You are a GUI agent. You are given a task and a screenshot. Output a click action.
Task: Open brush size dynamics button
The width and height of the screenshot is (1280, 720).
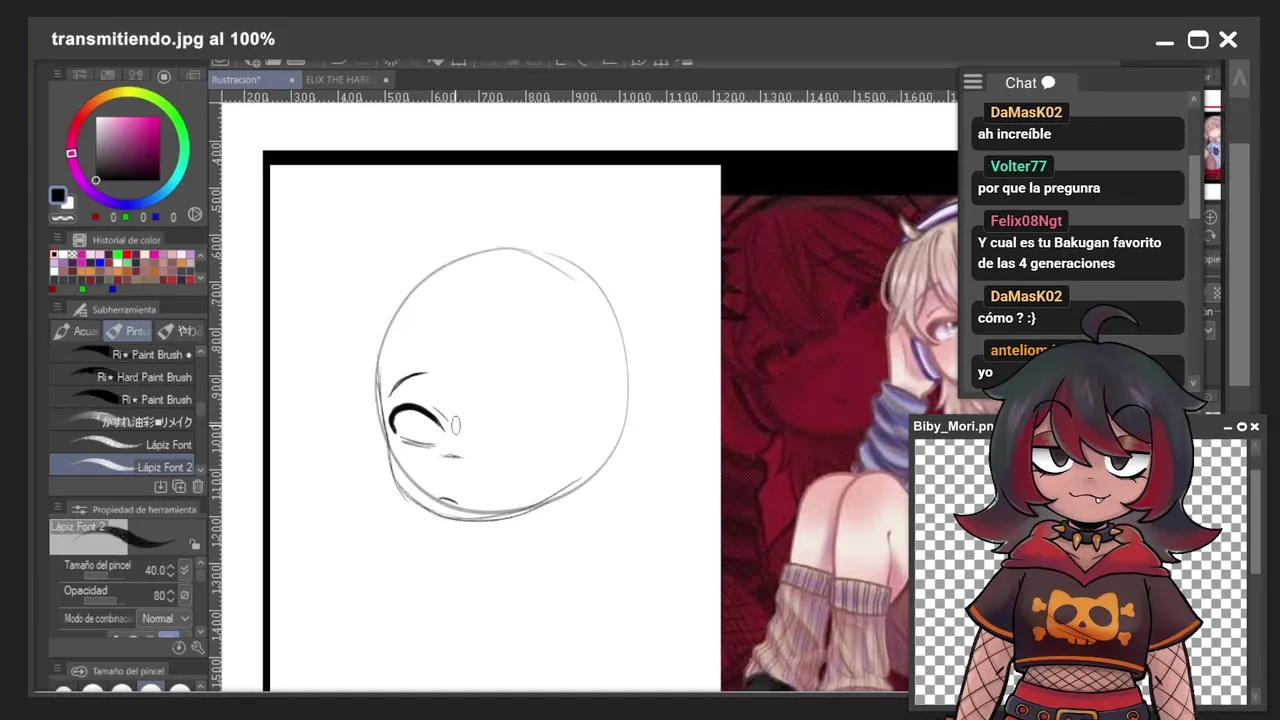pos(184,570)
